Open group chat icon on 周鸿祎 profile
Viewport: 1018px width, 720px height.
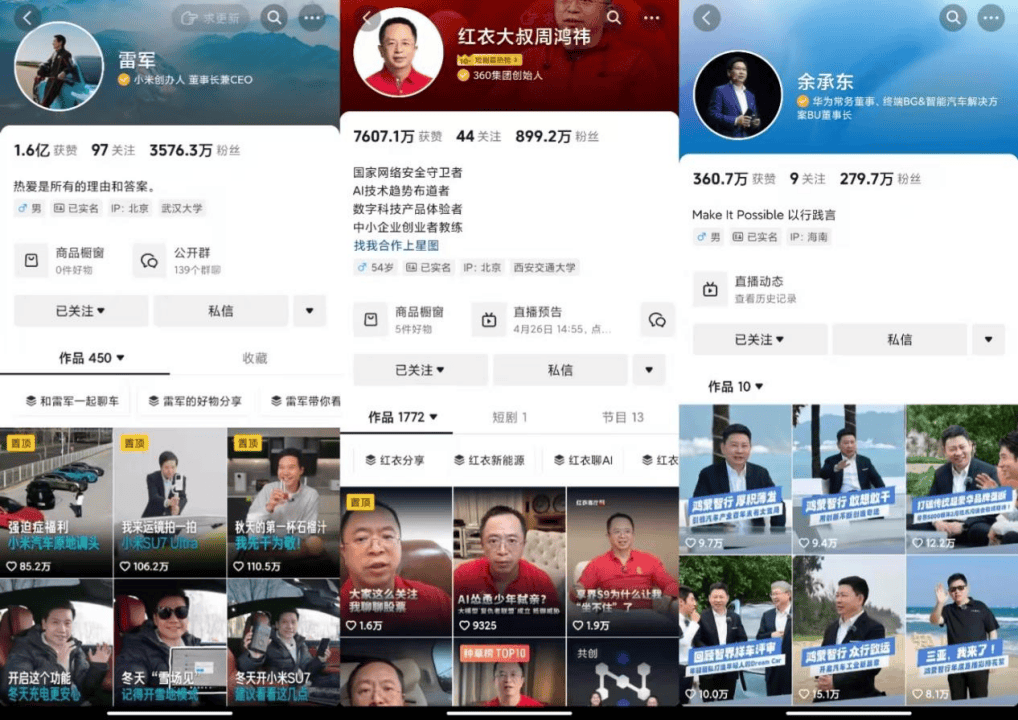pos(657,319)
